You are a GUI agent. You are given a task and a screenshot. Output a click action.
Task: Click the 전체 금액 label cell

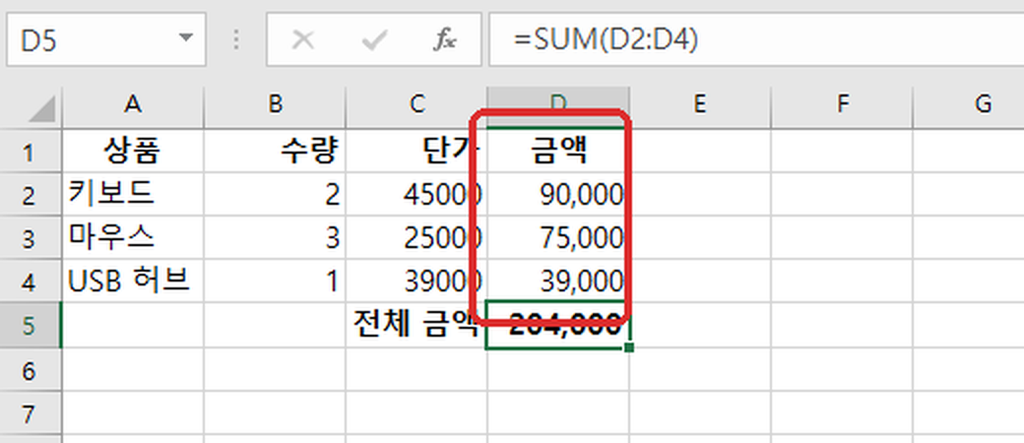tap(417, 325)
